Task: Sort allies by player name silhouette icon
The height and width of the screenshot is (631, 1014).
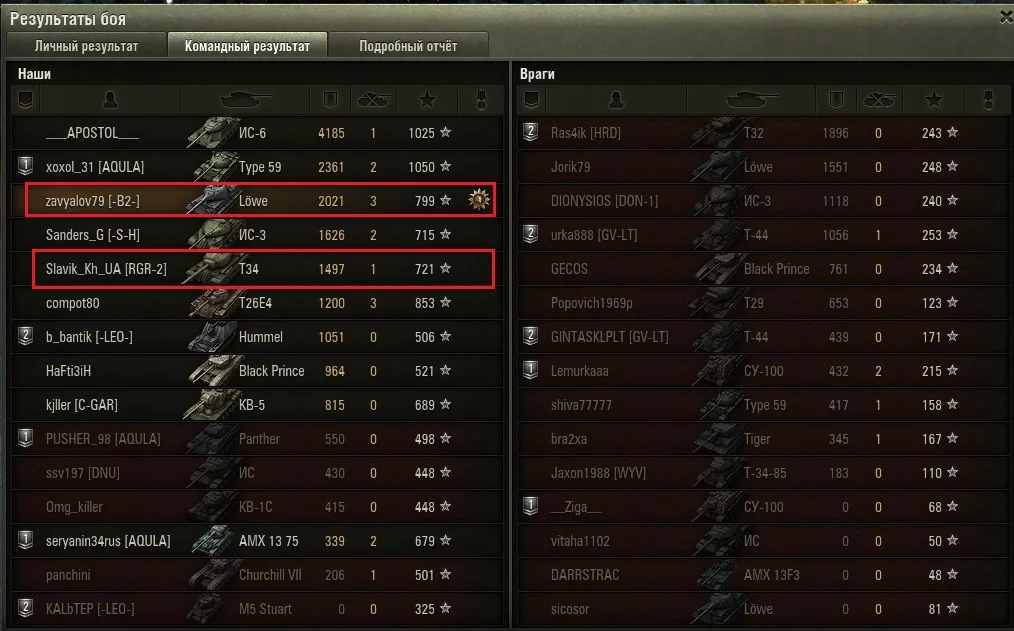Action: [x=110, y=100]
